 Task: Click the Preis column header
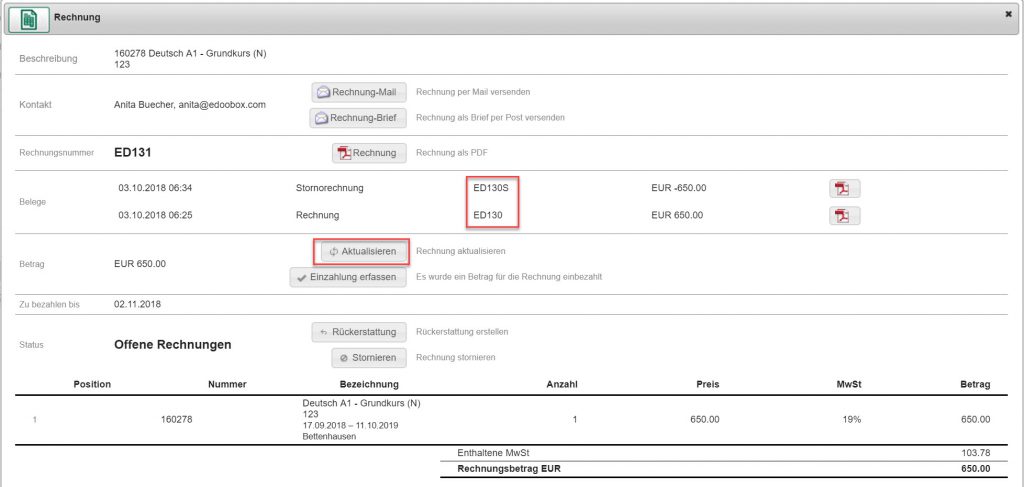(707, 384)
